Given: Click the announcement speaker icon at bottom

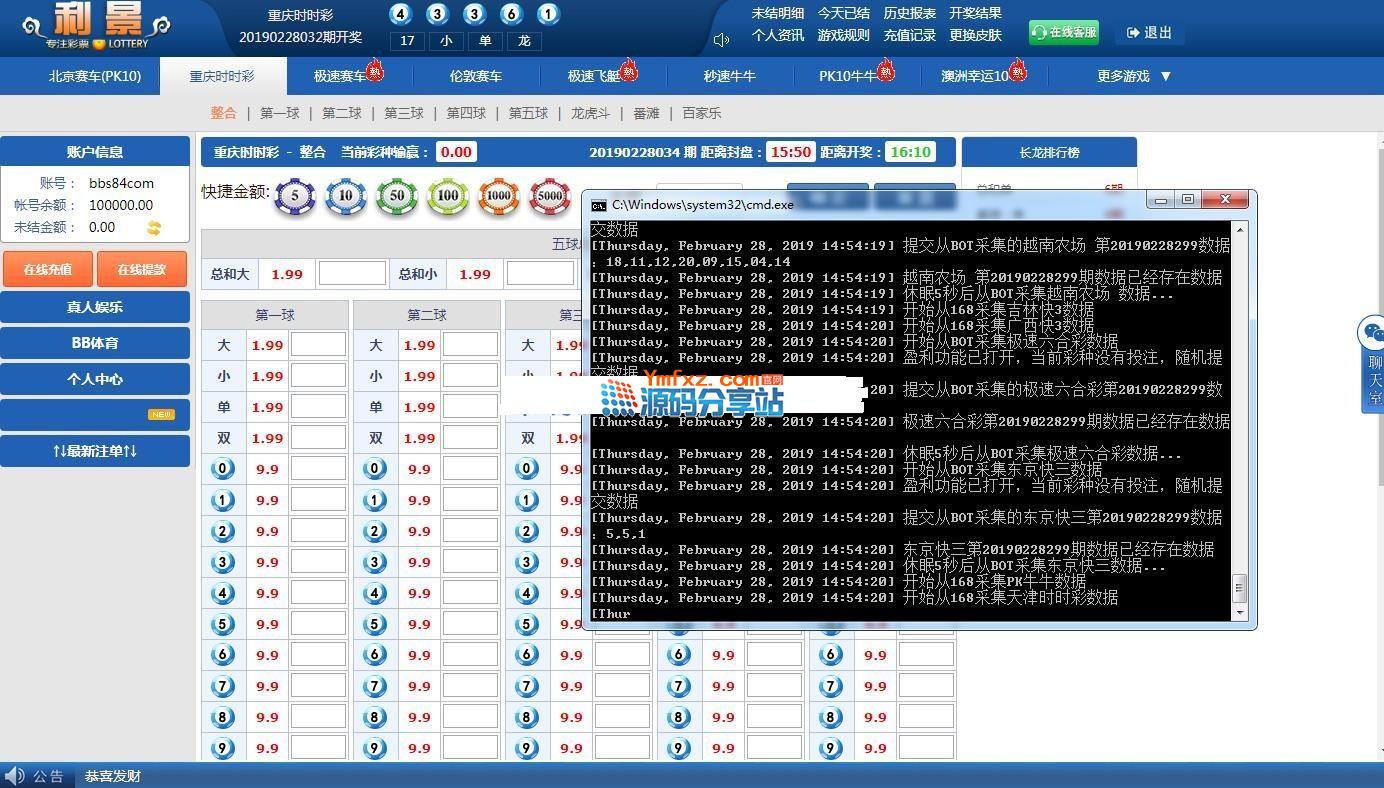Looking at the screenshot, I should click(14, 776).
